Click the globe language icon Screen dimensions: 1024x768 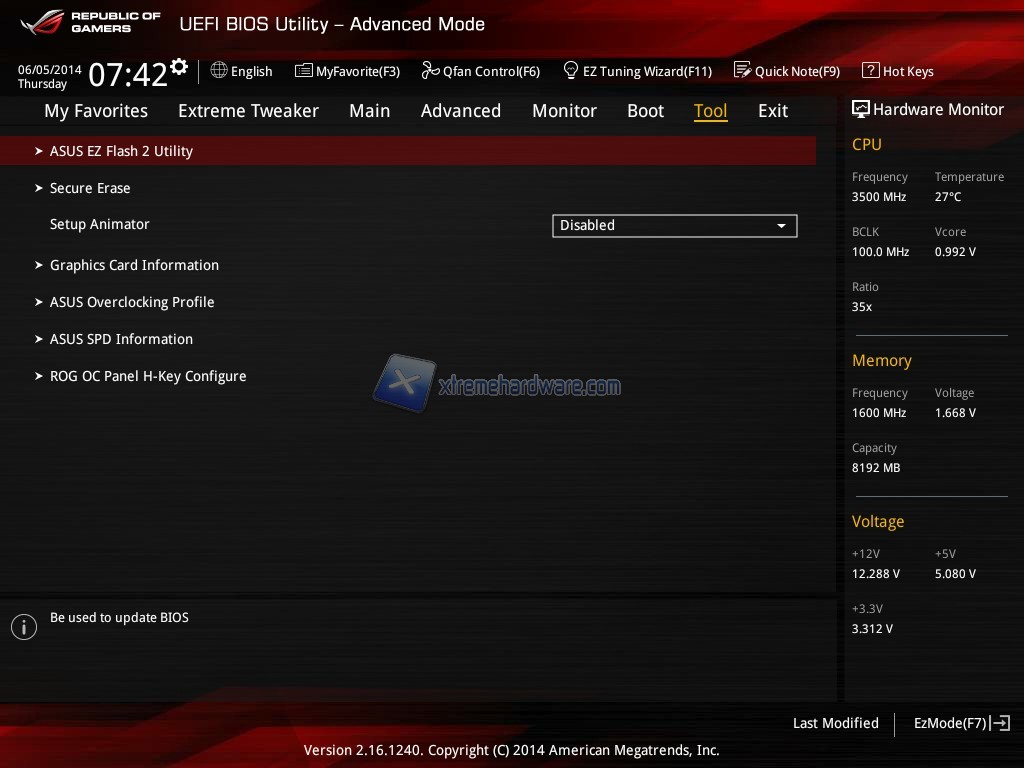(x=219, y=71)
